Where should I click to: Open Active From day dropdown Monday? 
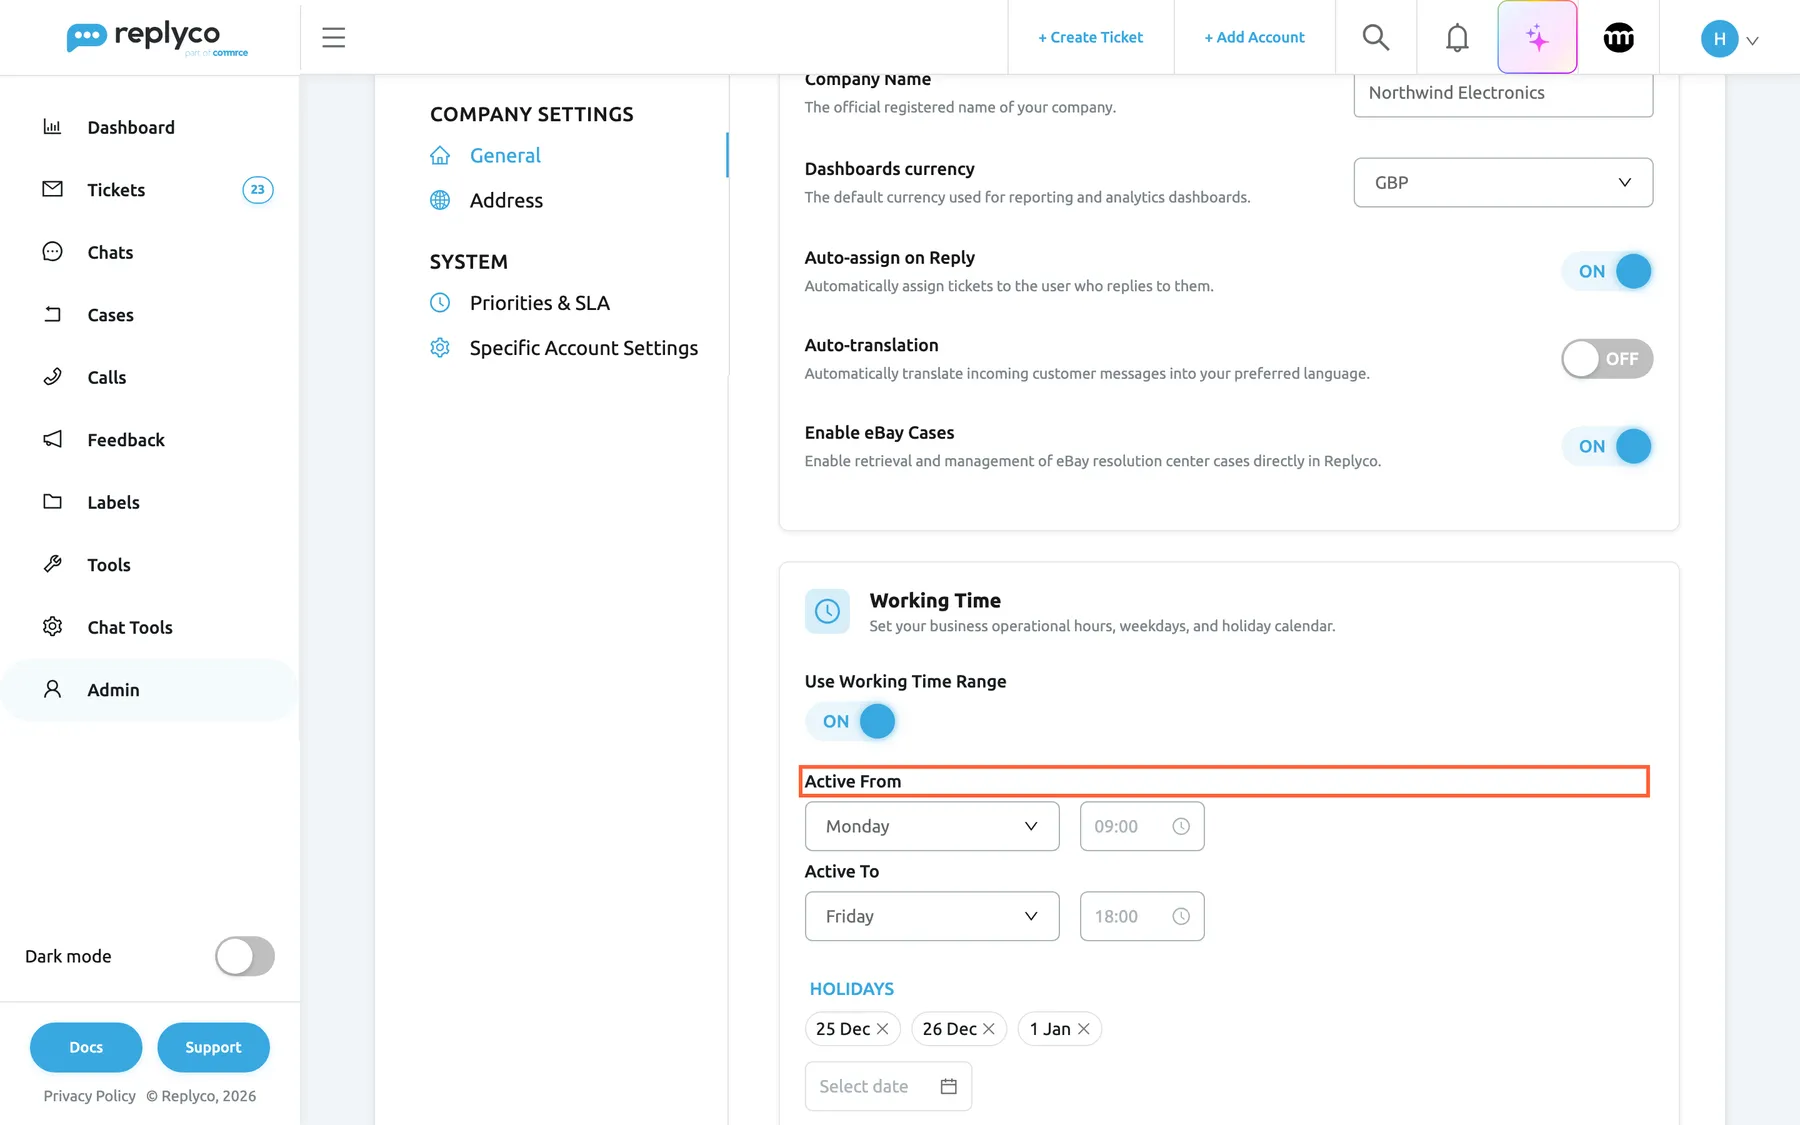pyautogui.click(x=932, y=826)
